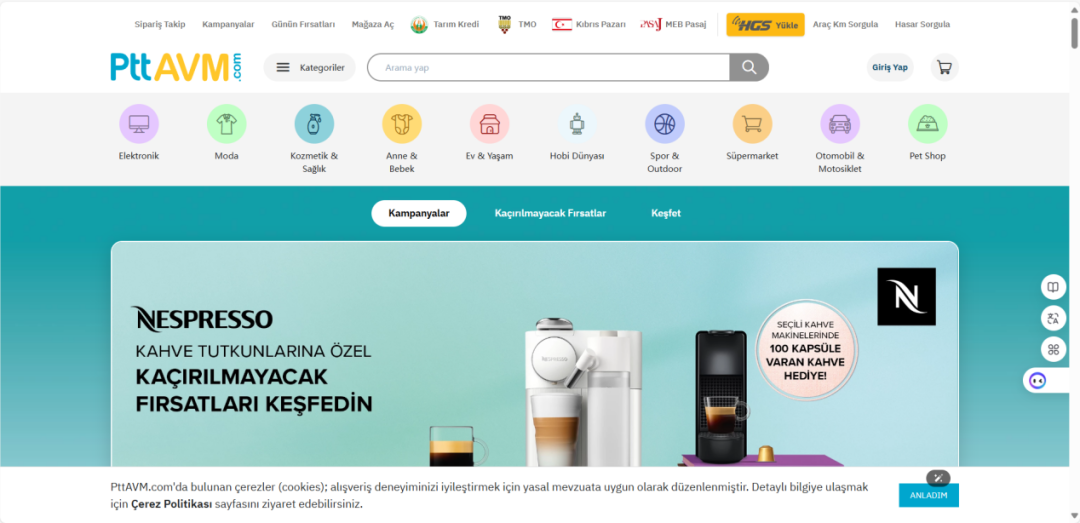Open the Spor & Outdoor basketball icon

665,124
